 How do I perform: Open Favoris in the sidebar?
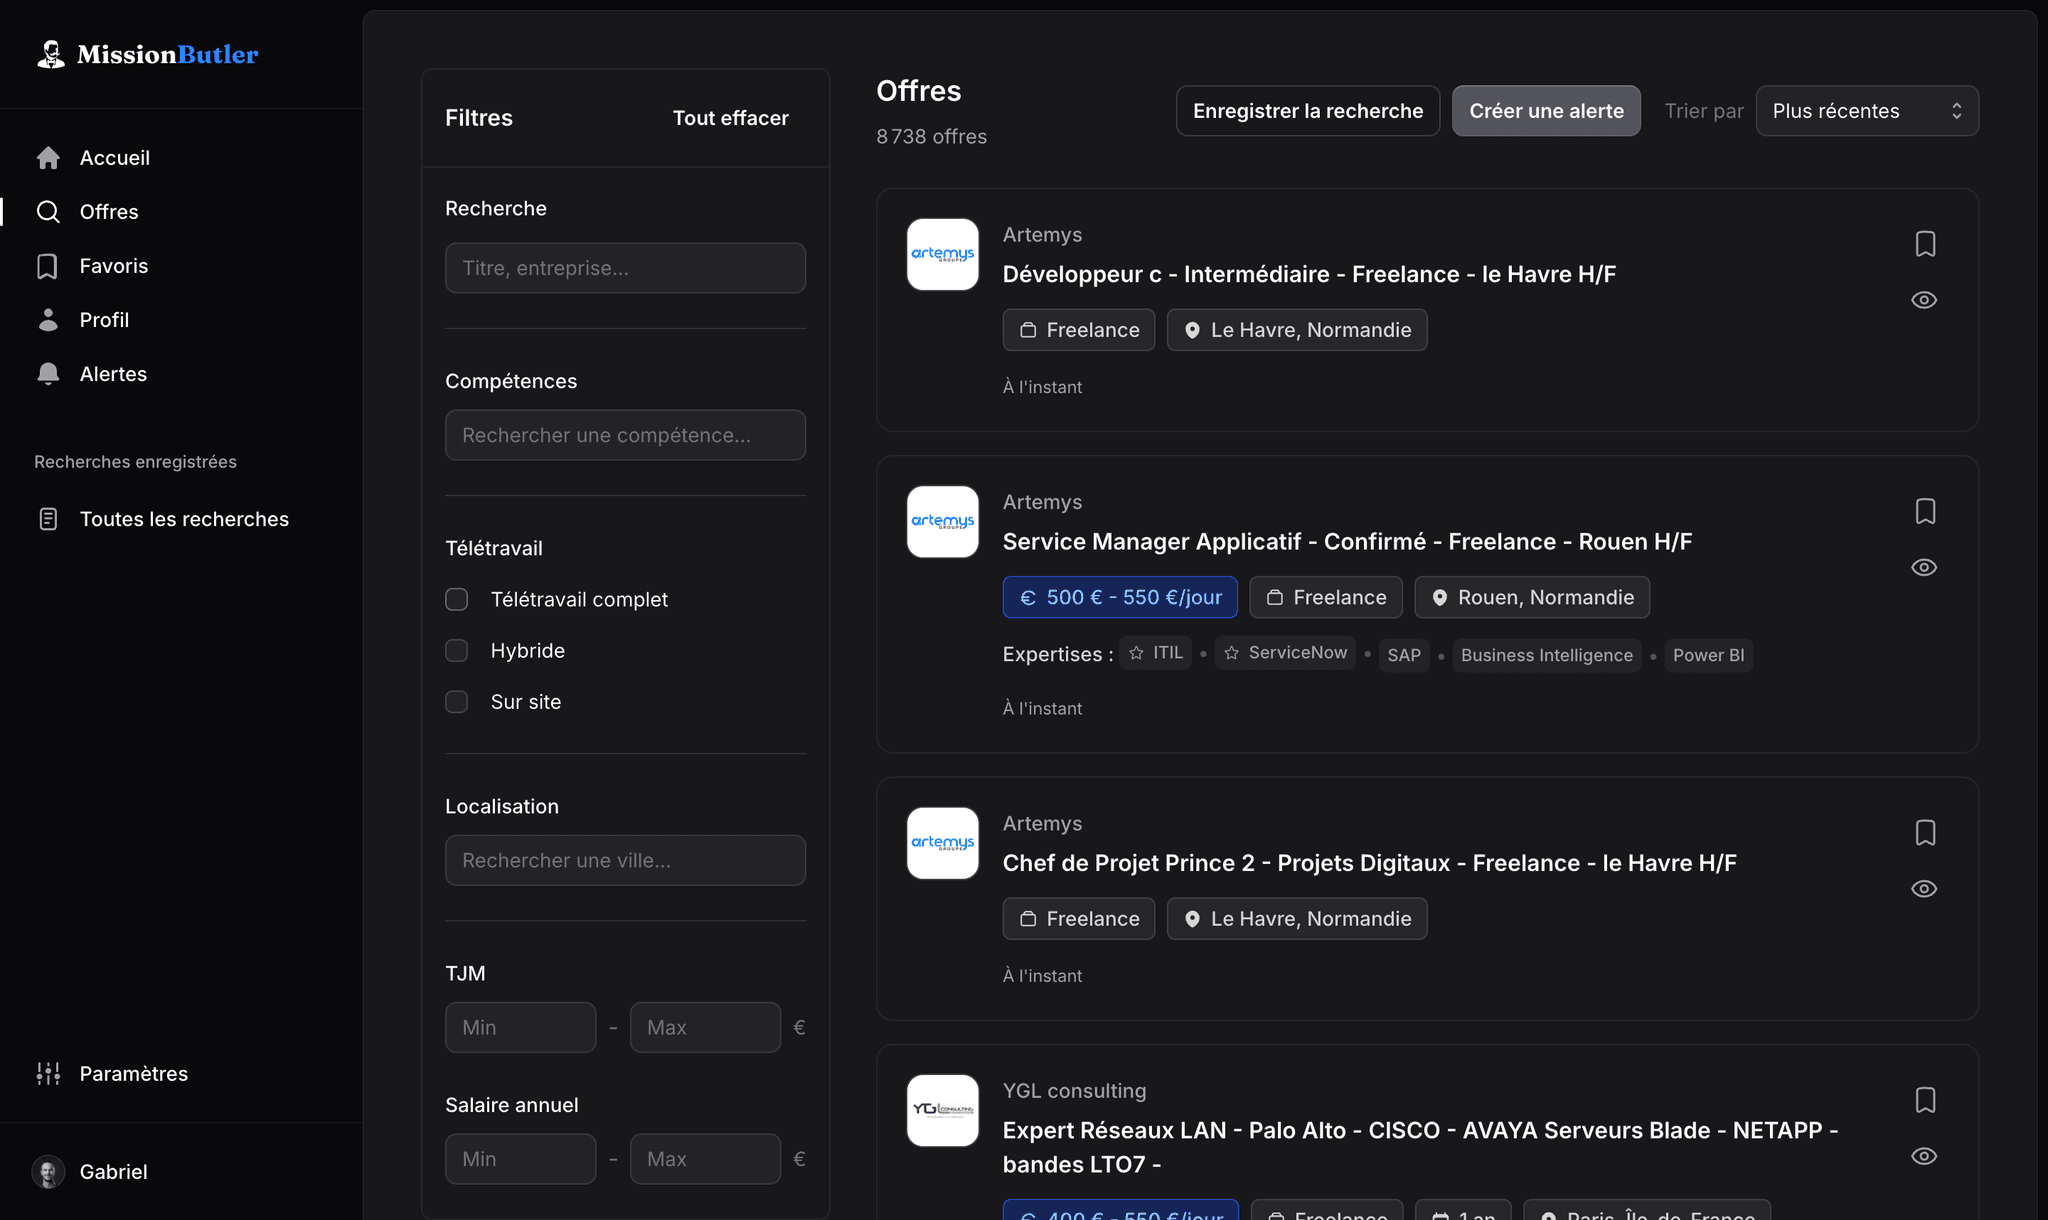pyautogui.click(x=114, y=266)
